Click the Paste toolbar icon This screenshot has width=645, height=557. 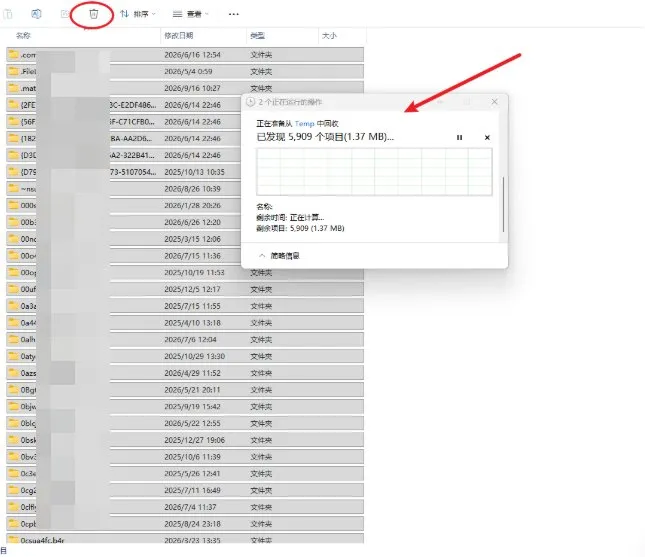(8, 14)
